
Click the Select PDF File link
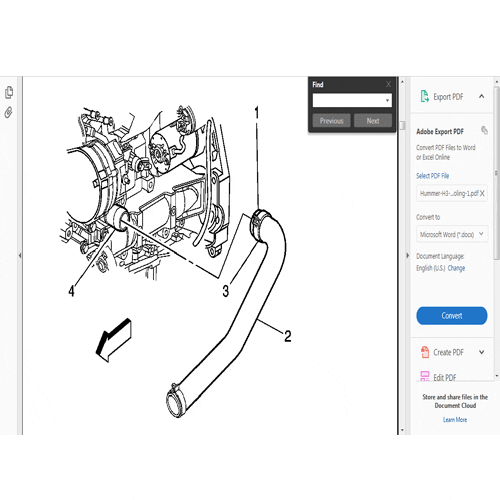coord(432,176)
